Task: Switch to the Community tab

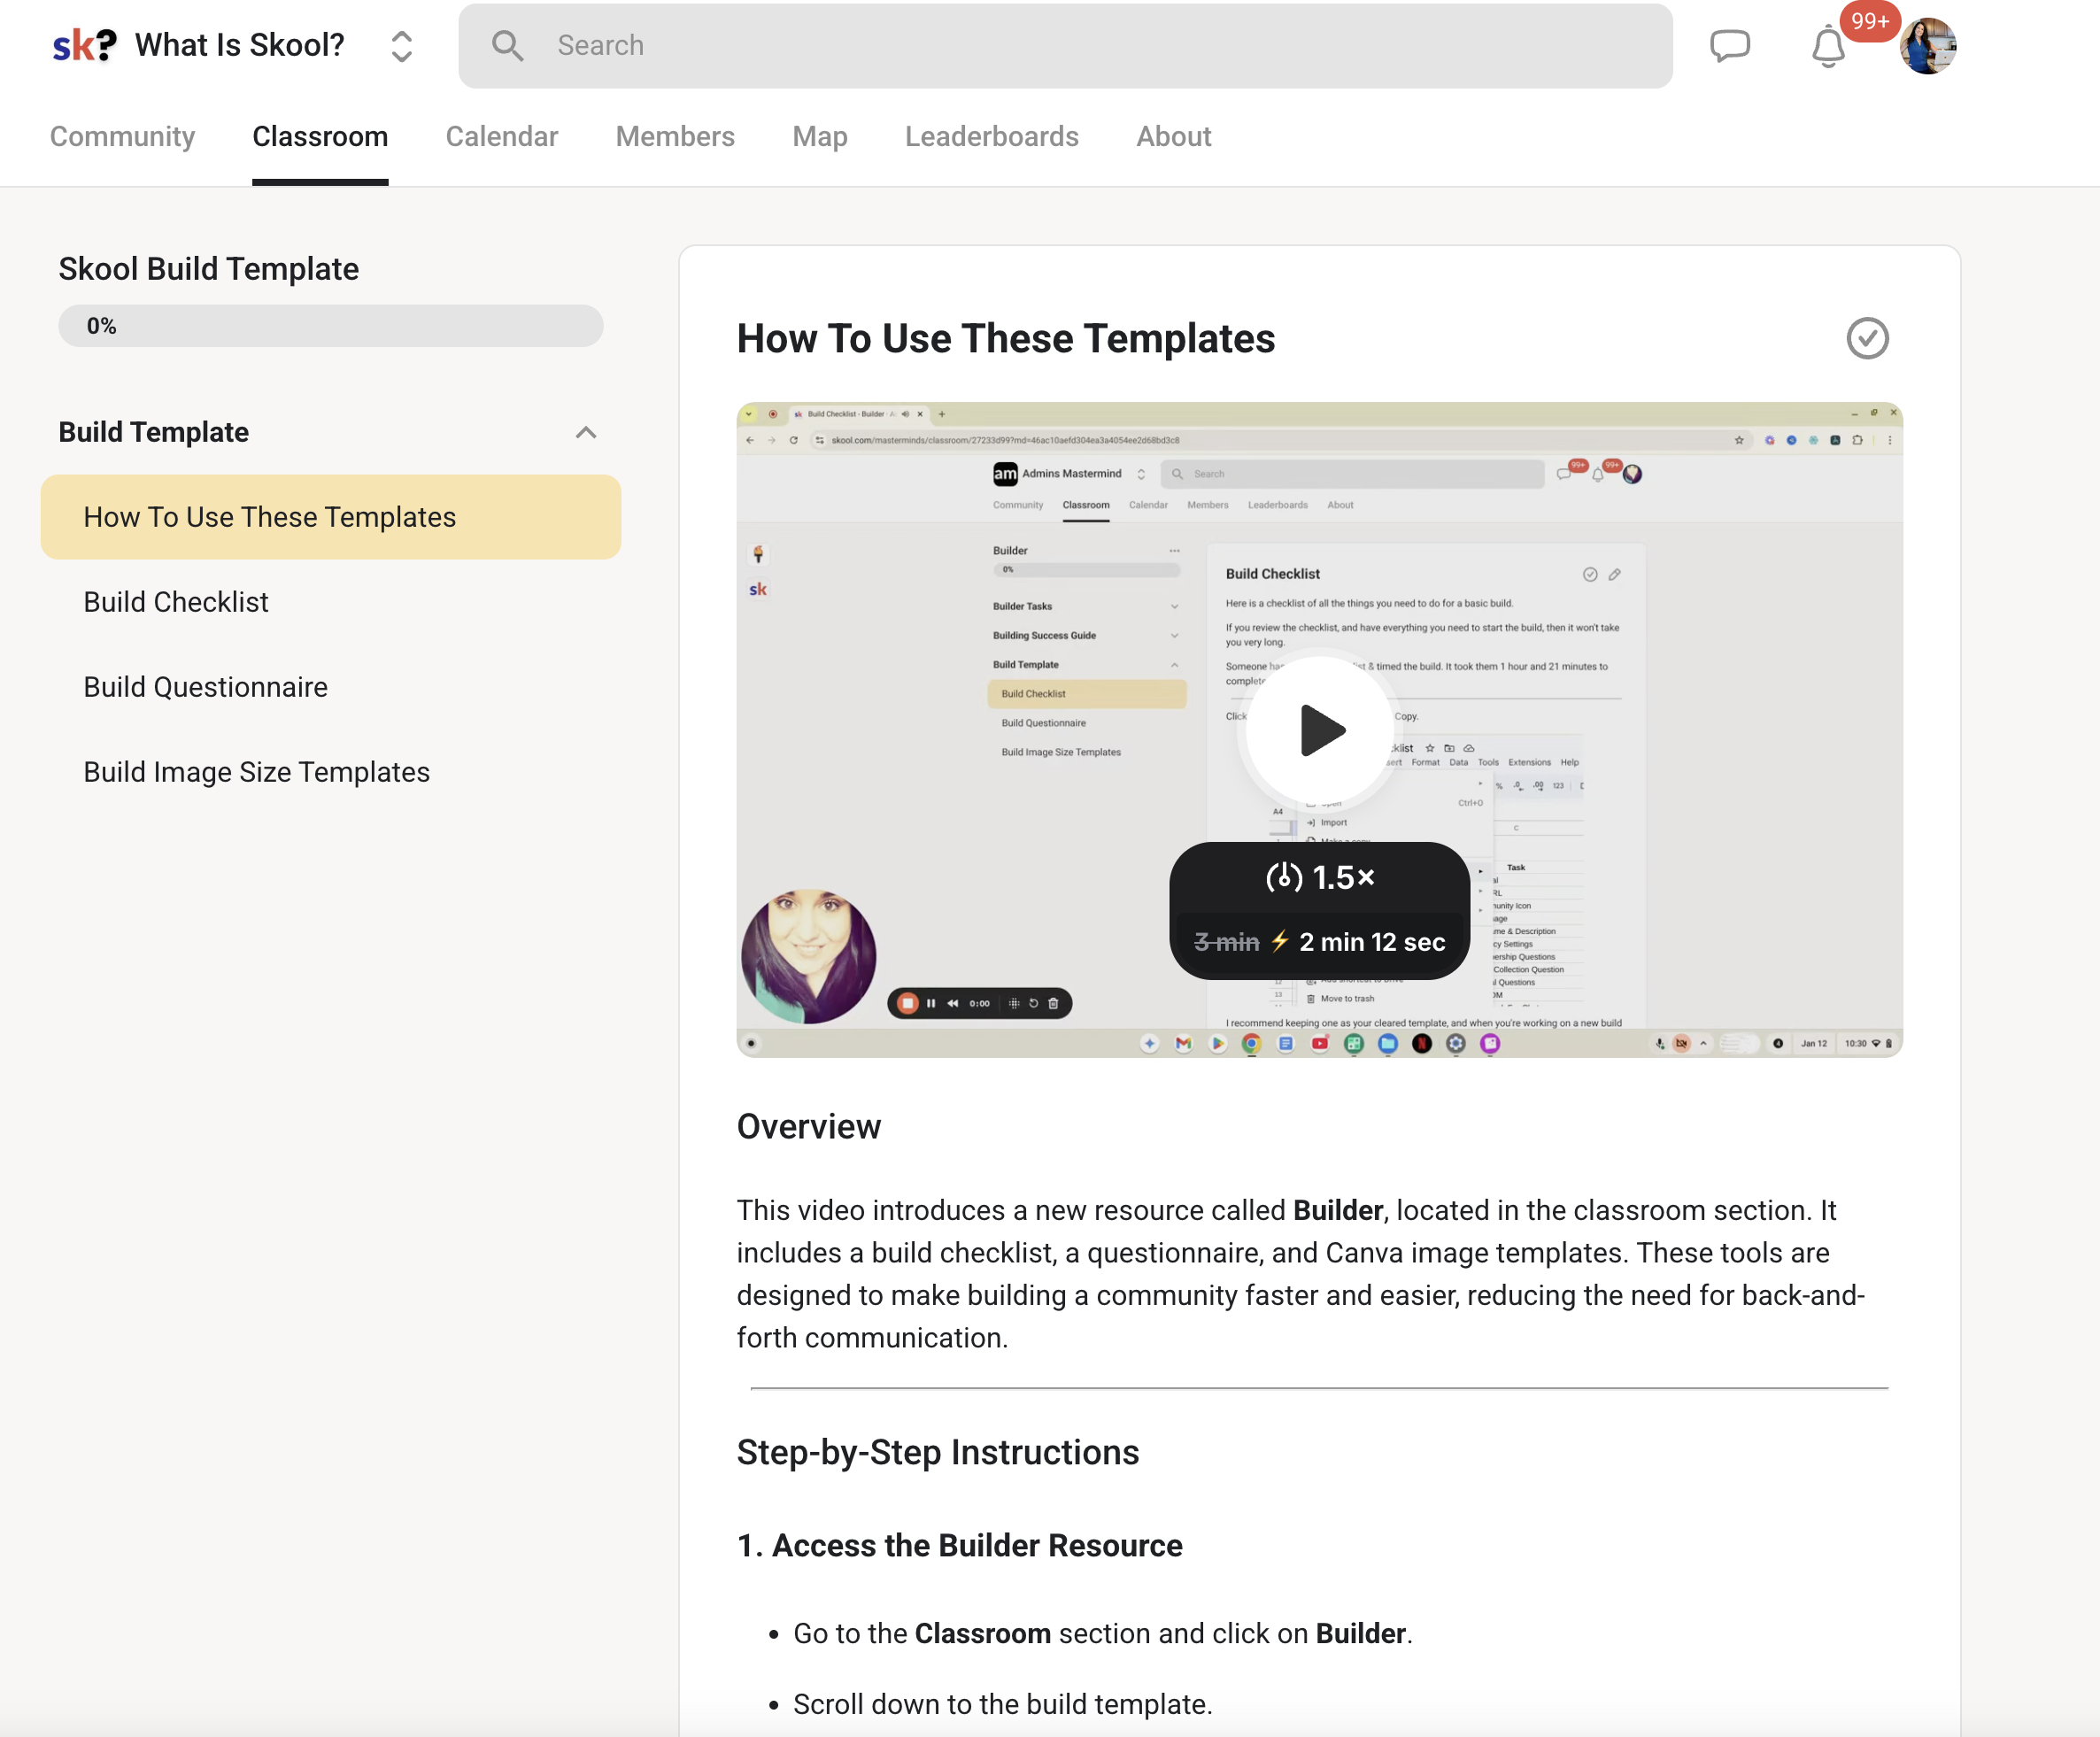Action: tap(122, 136)
